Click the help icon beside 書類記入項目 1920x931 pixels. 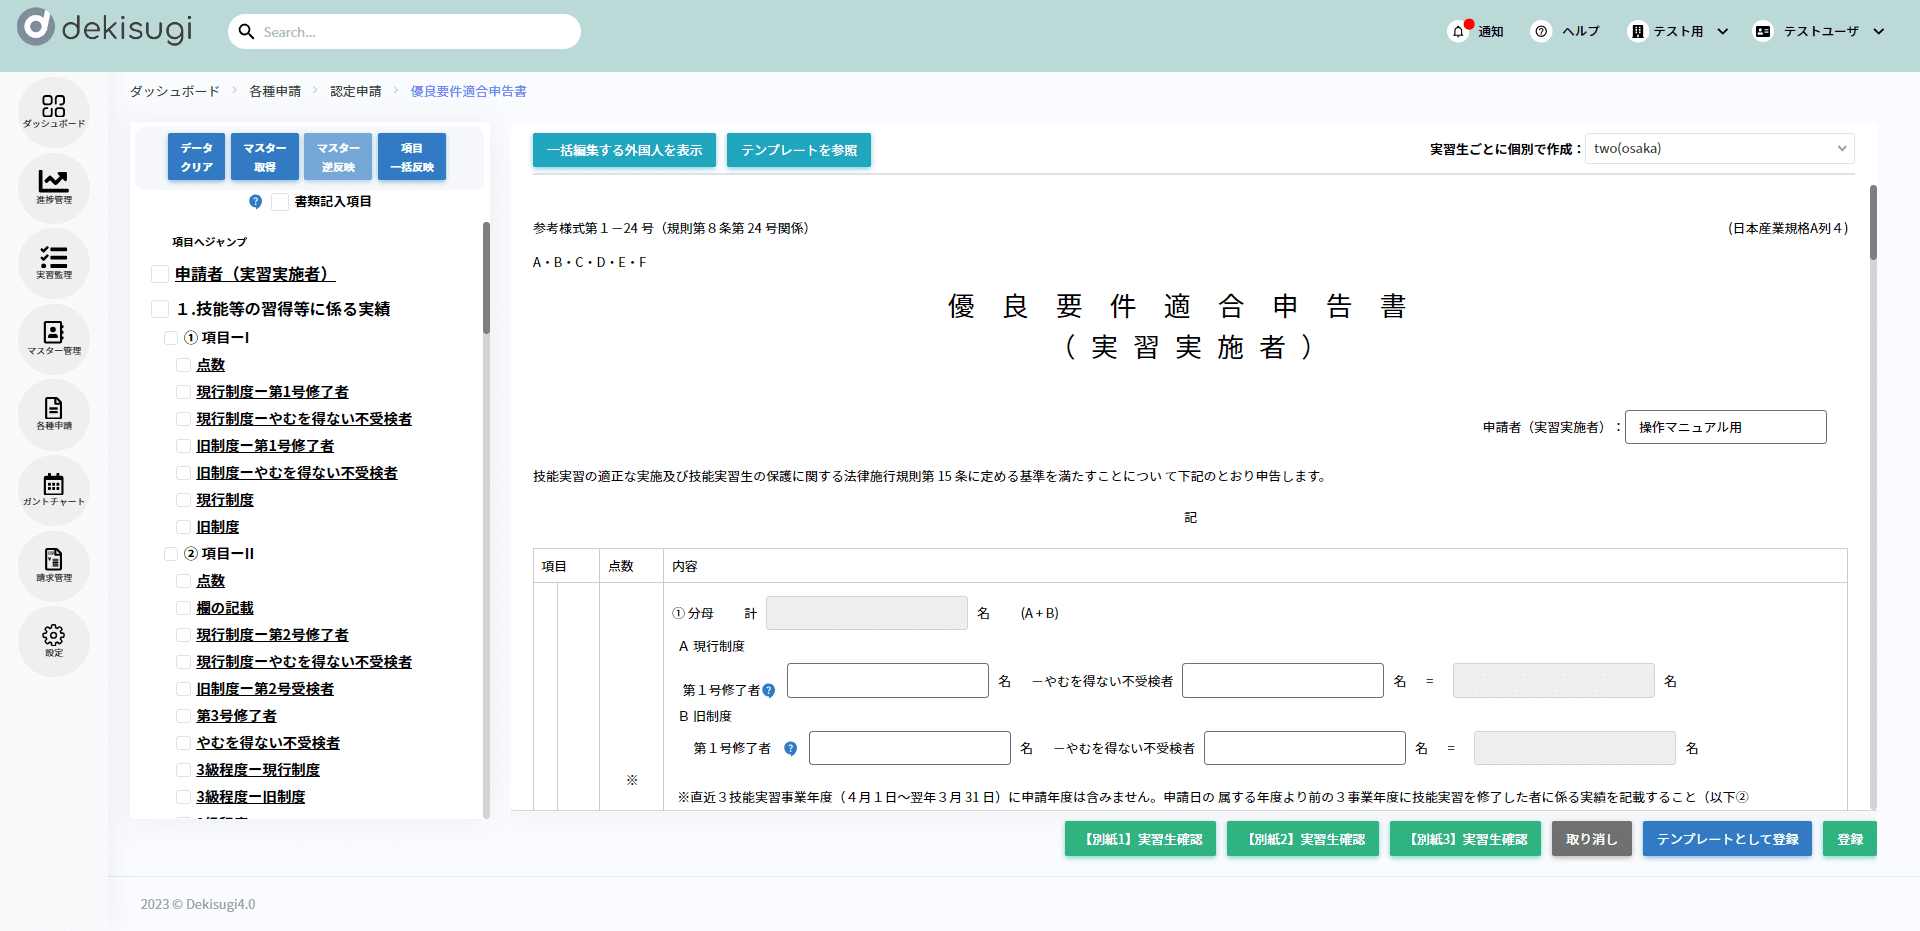tap(255, 202)
